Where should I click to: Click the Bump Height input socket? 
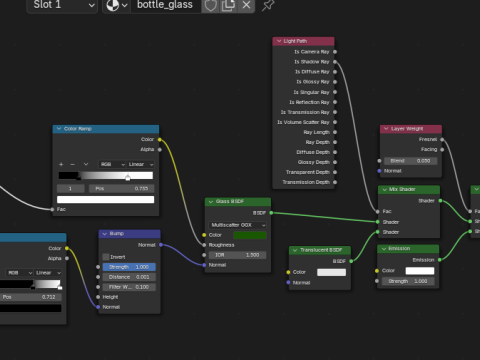click(98, 297)
